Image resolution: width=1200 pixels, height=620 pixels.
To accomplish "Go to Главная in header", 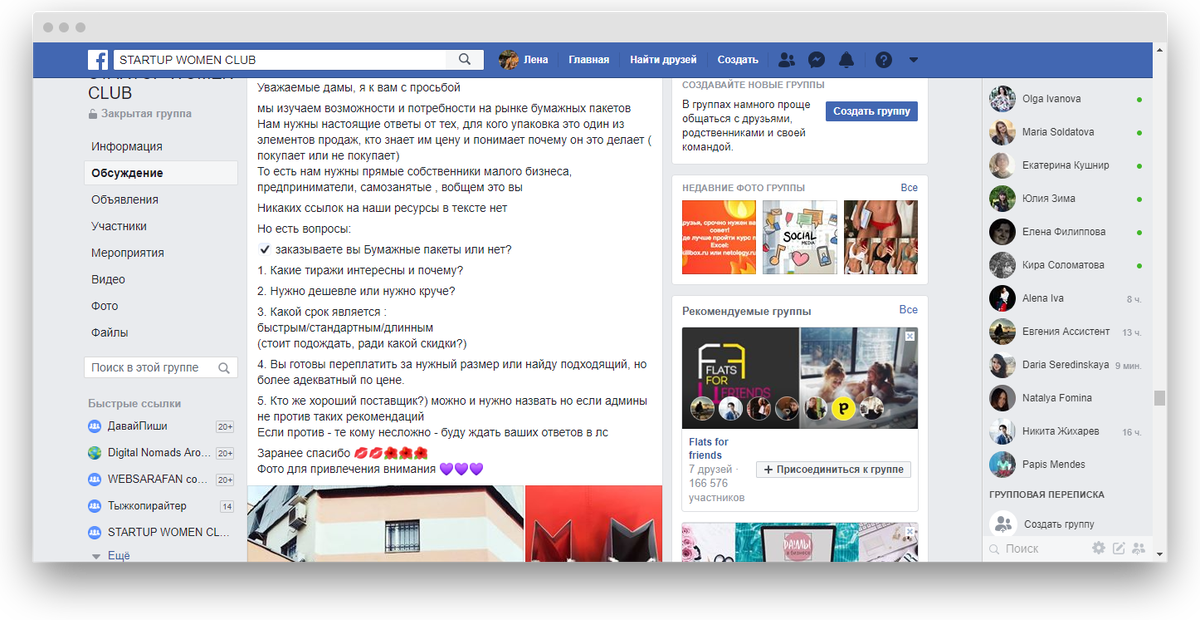I will pyautogui.click(x=589, y=60).
